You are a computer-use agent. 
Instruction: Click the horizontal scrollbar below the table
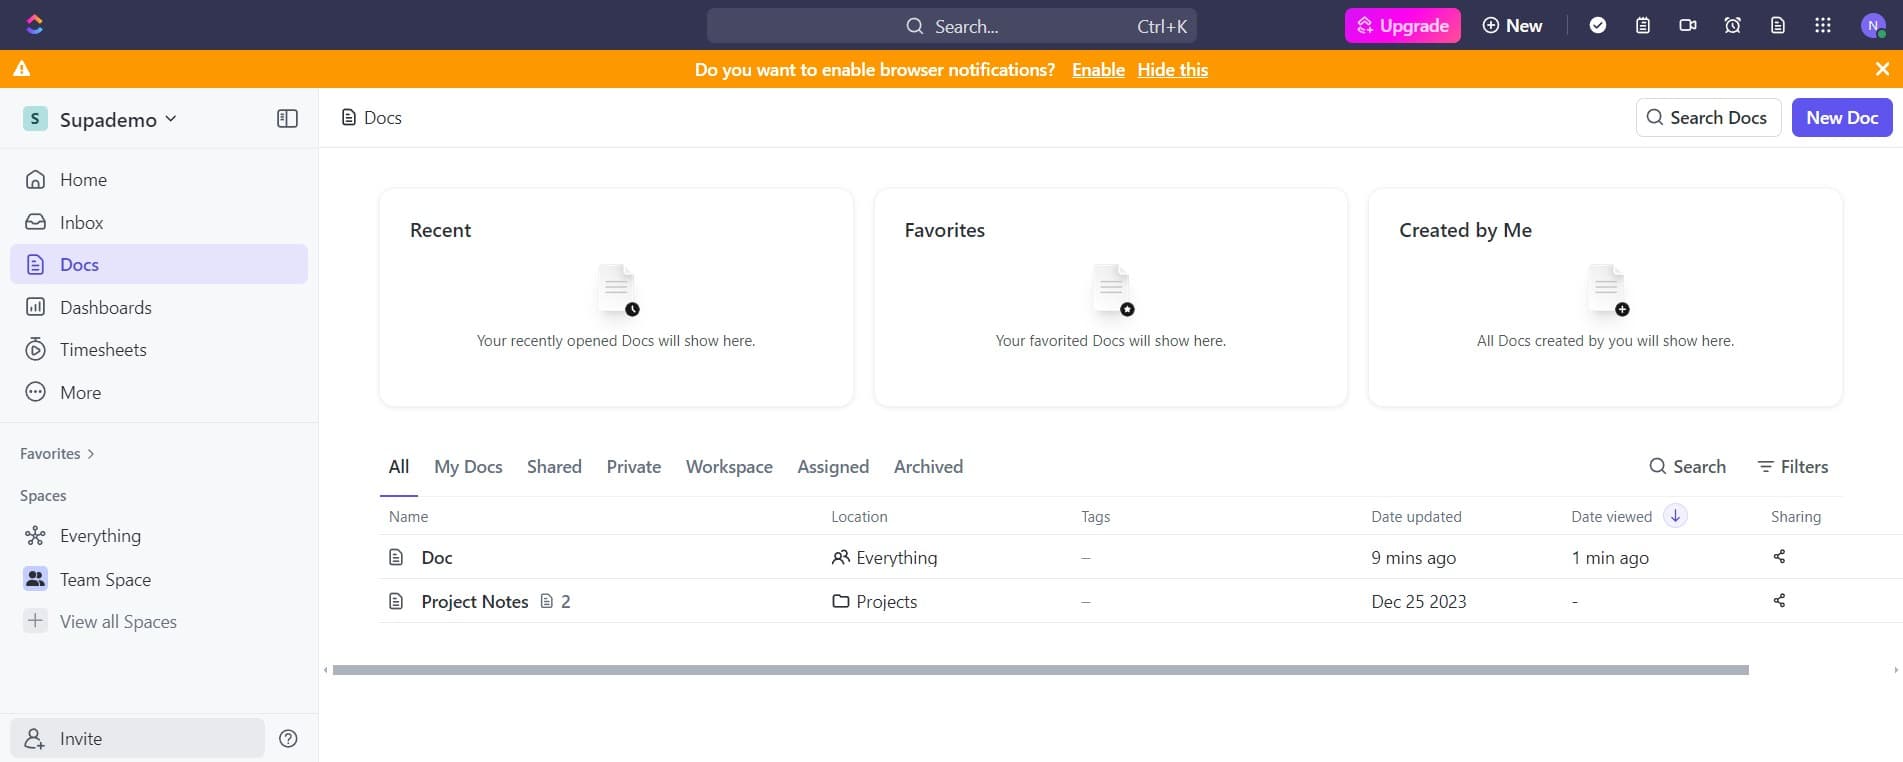pos(1040,670)
